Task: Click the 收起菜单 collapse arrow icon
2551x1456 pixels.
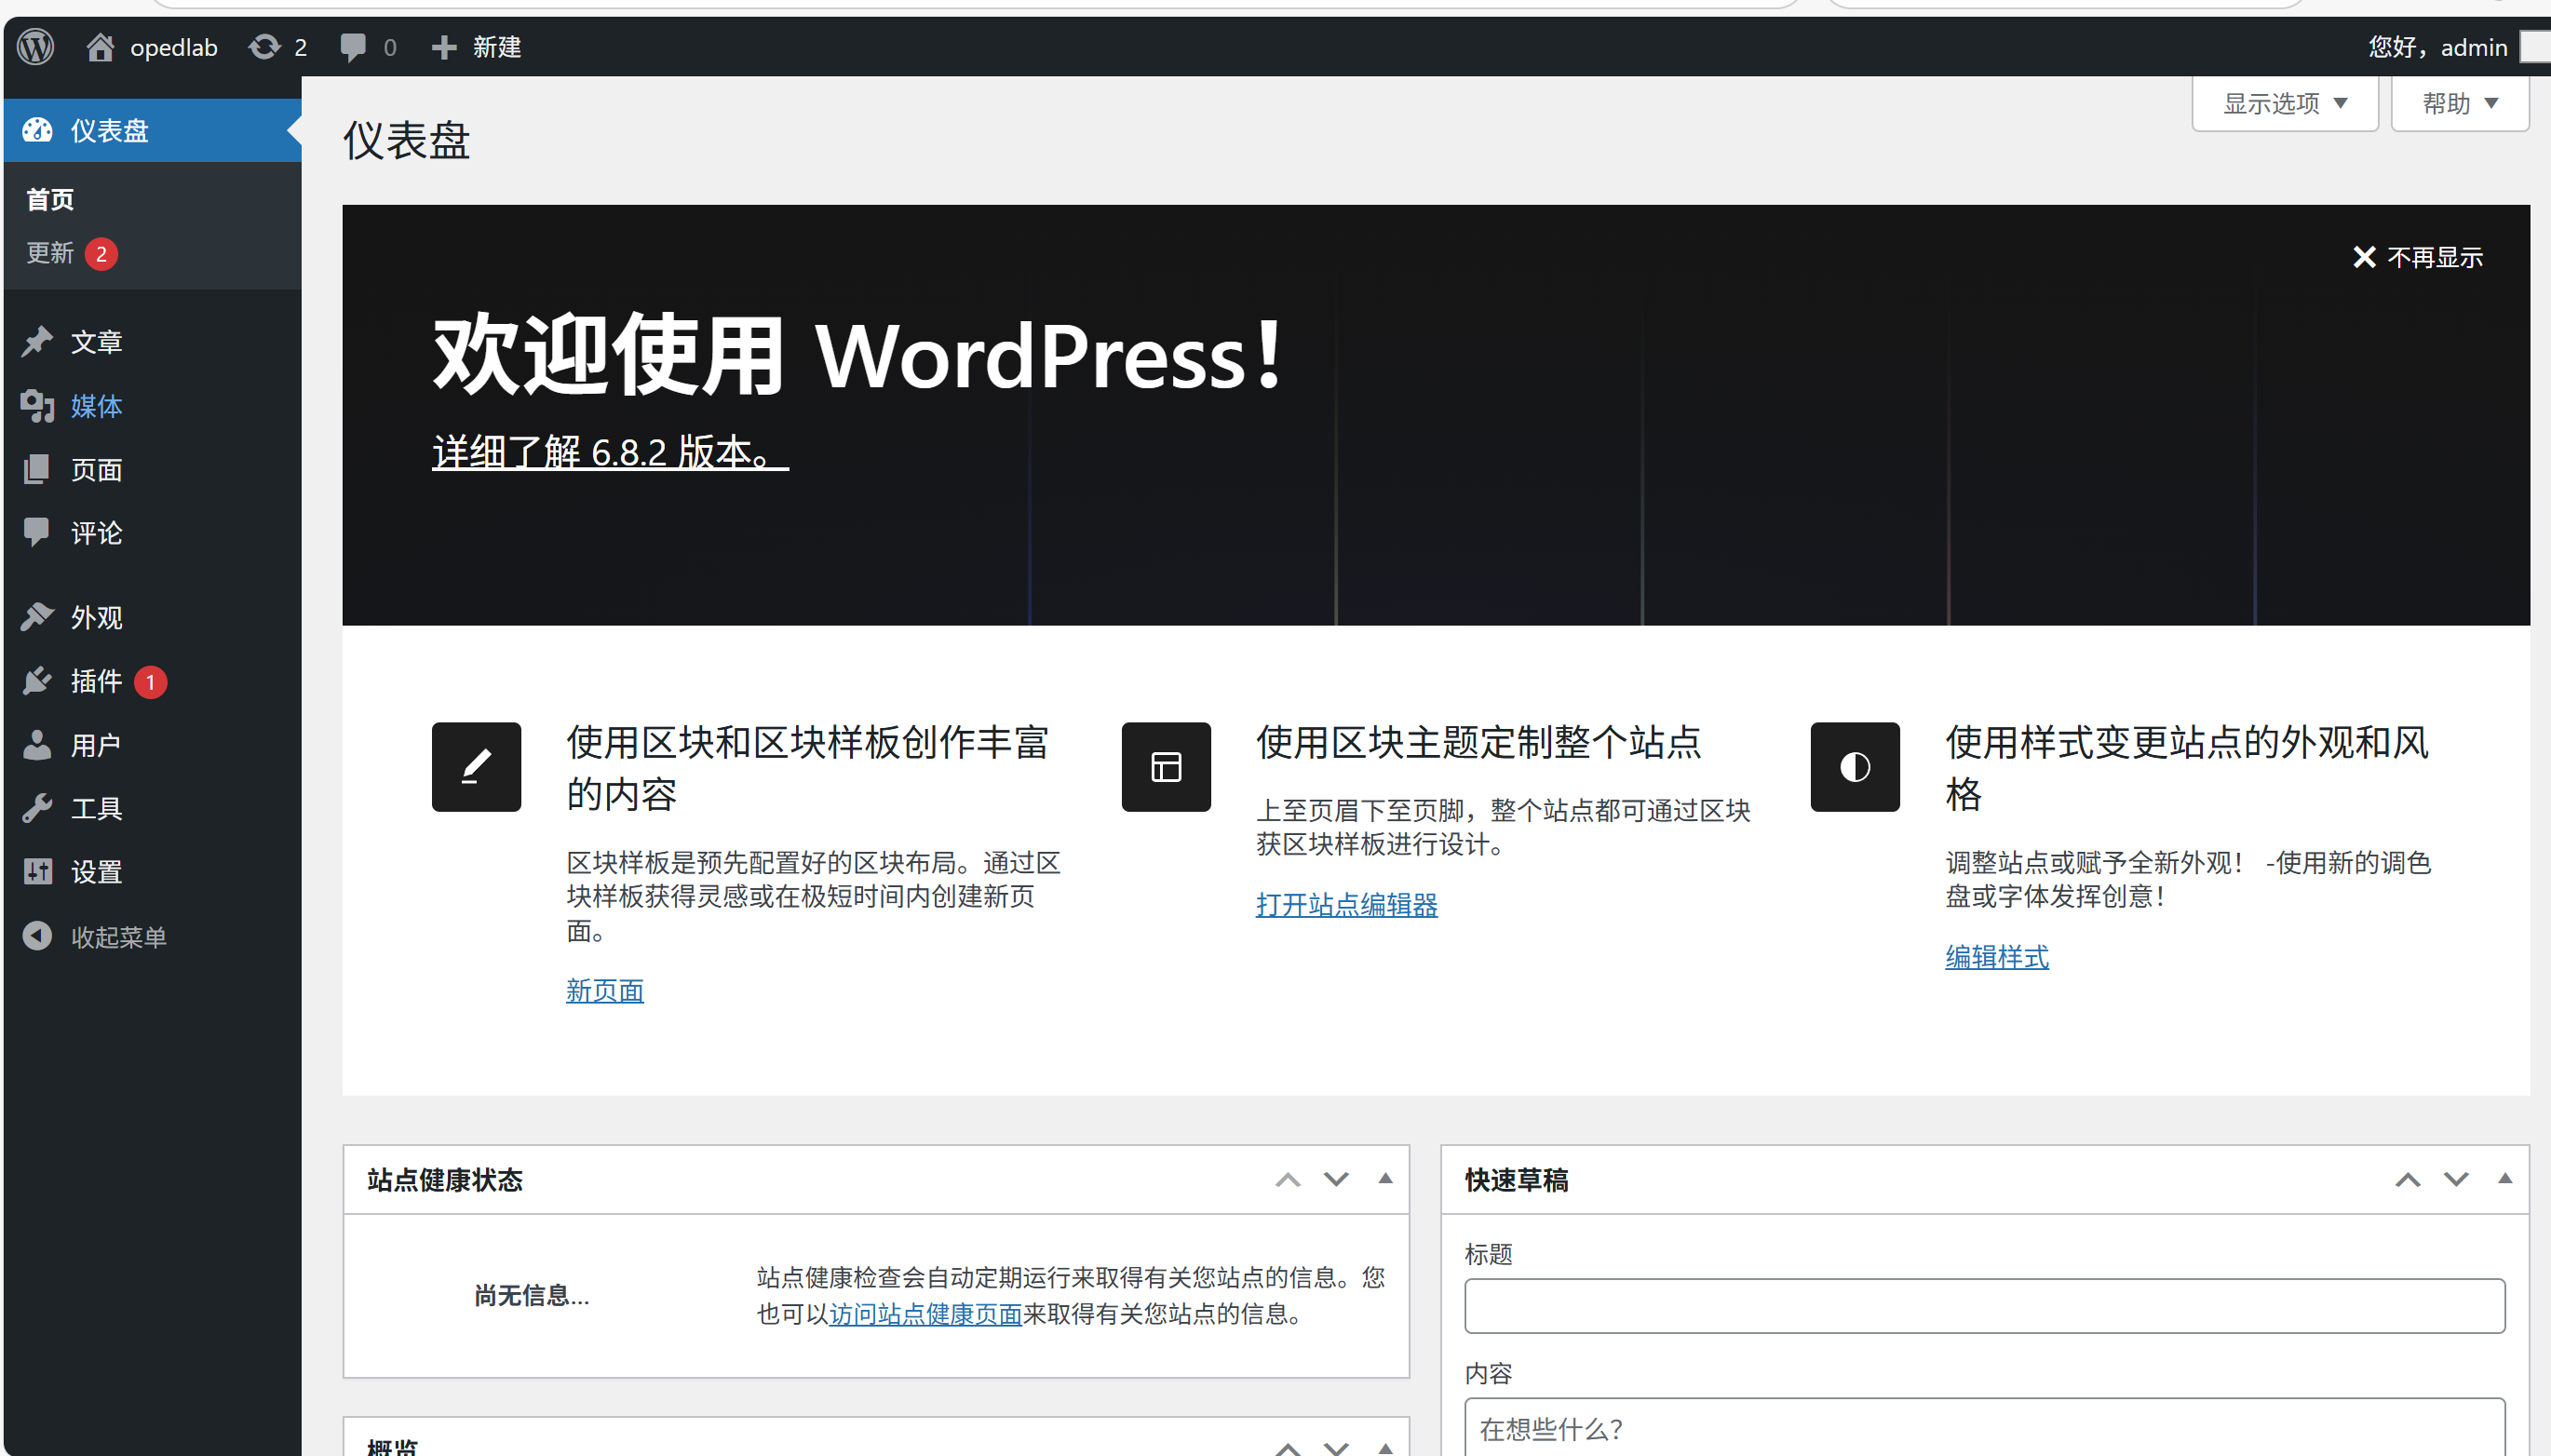Action: pyautogui.click(x=38, y=936)
